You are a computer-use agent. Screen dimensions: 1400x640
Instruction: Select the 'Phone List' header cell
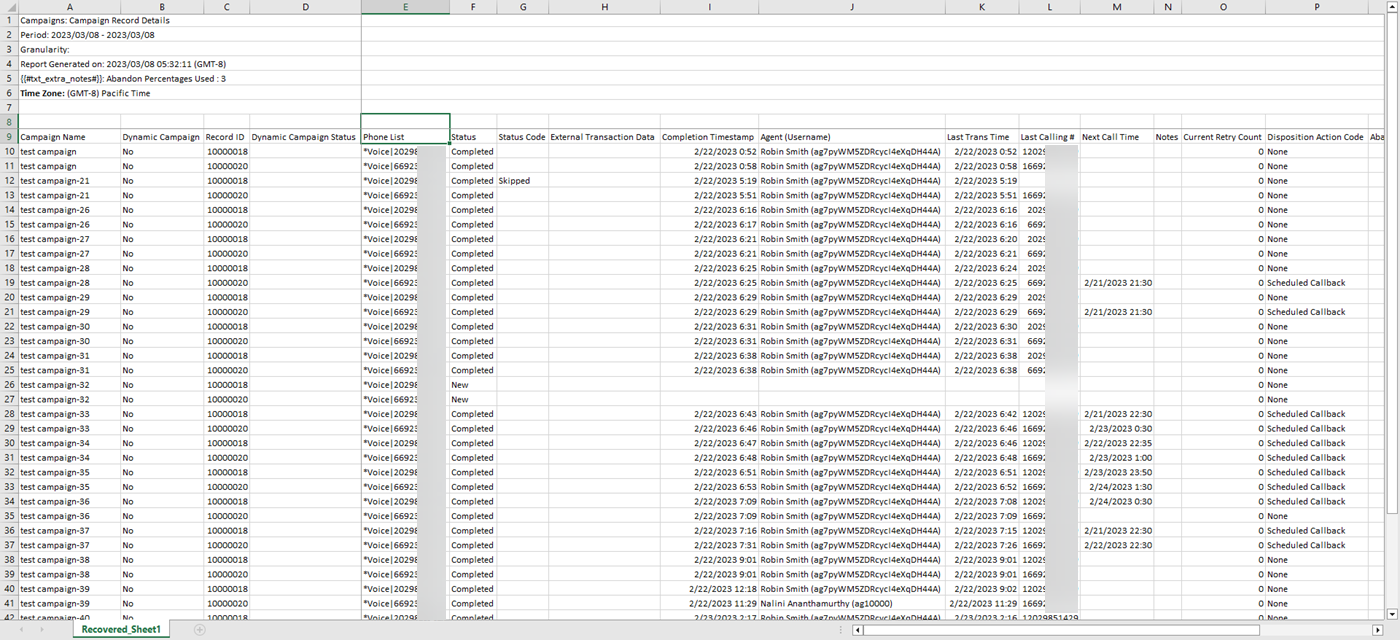[x=405, y=137]
